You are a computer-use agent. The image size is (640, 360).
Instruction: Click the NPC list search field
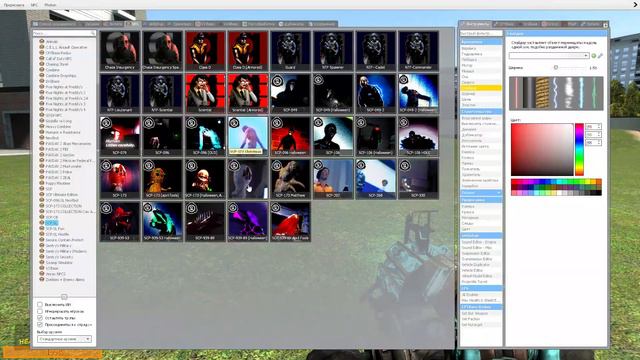64,33
